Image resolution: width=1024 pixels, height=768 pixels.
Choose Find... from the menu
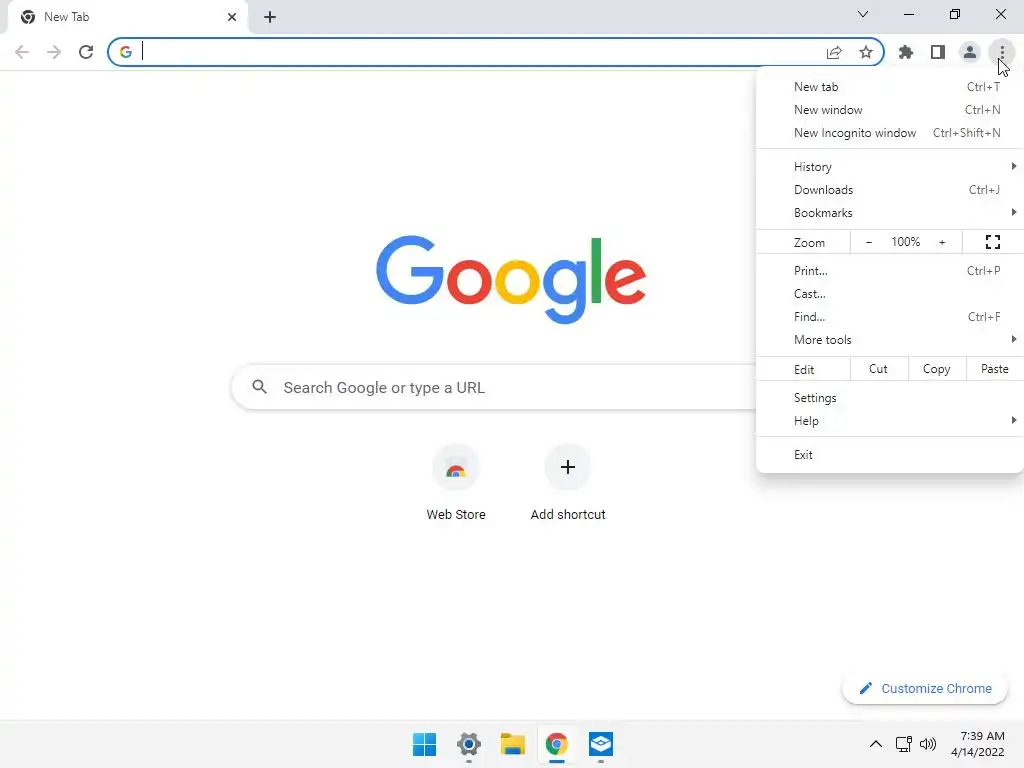pos(889,316)
